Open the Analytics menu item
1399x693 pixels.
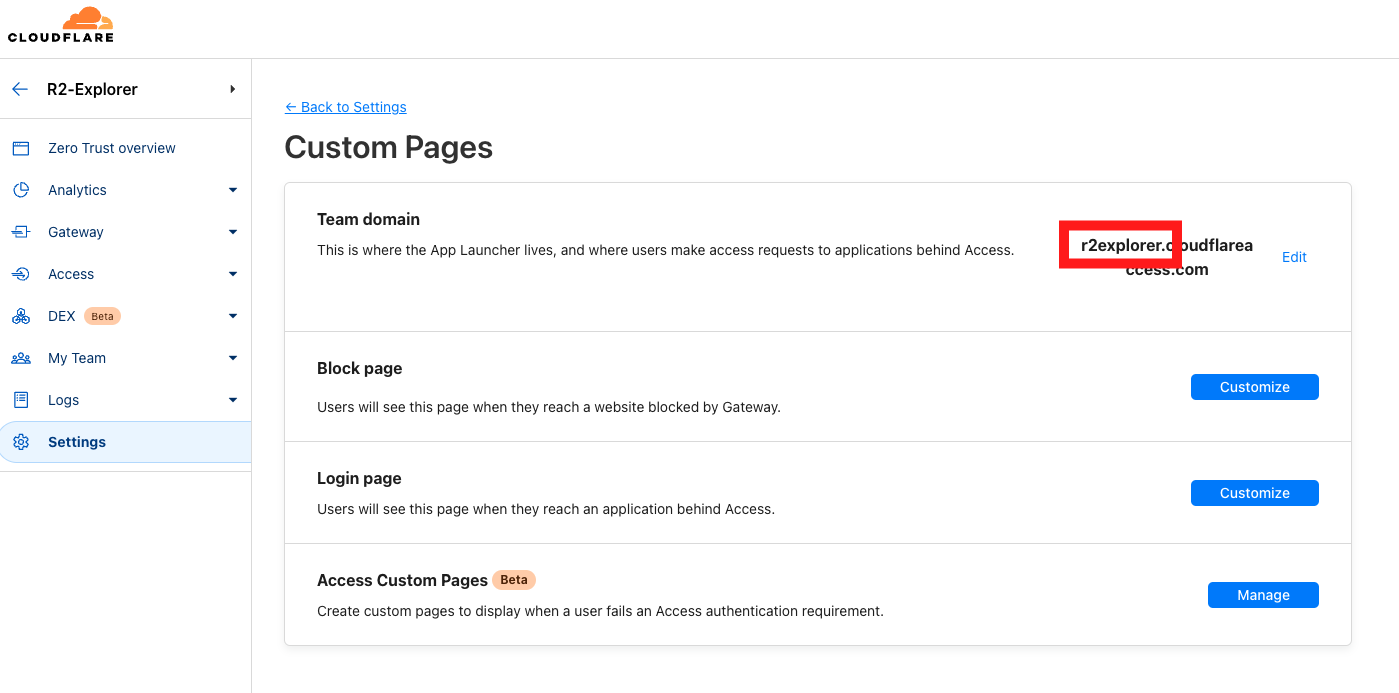(x=77, y=190)
